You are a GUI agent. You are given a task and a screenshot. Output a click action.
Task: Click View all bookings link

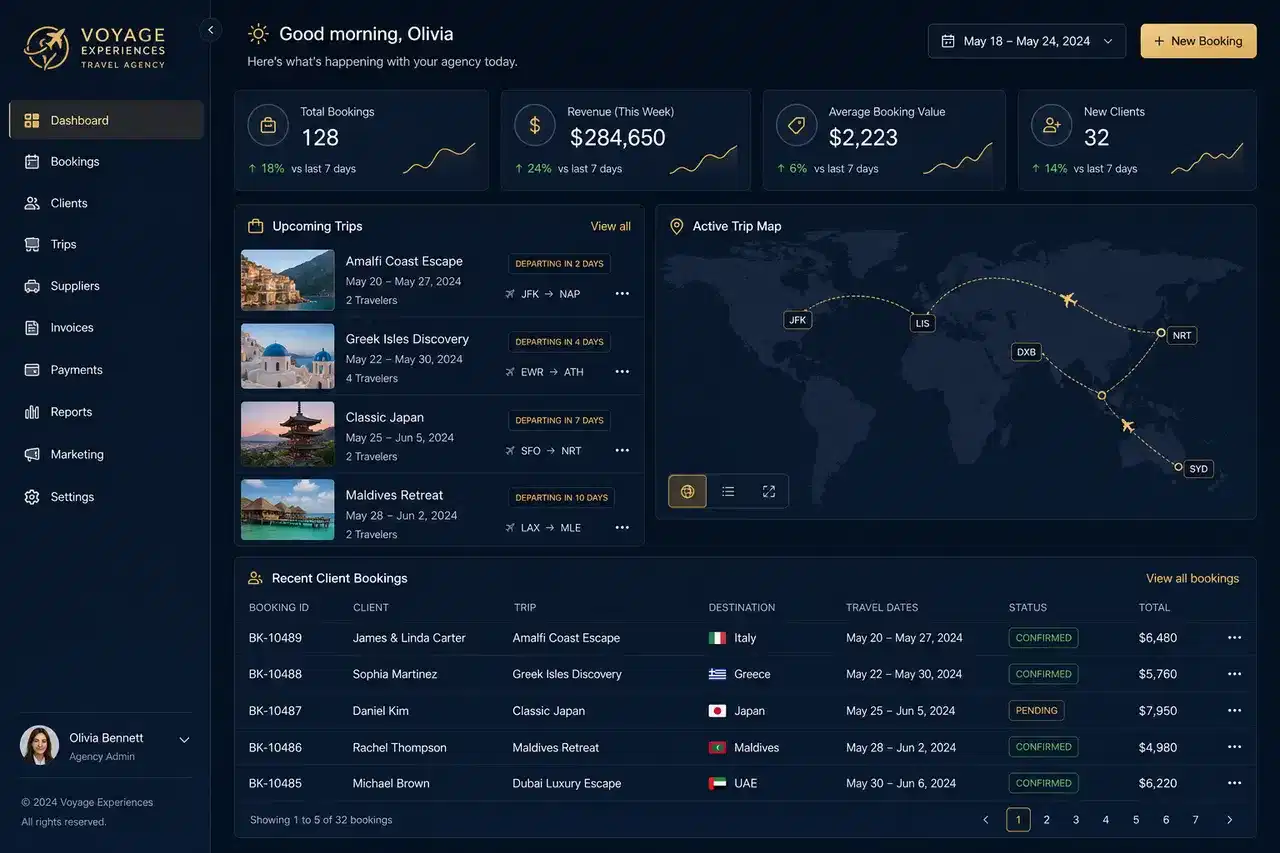(x=1192, y=578)
